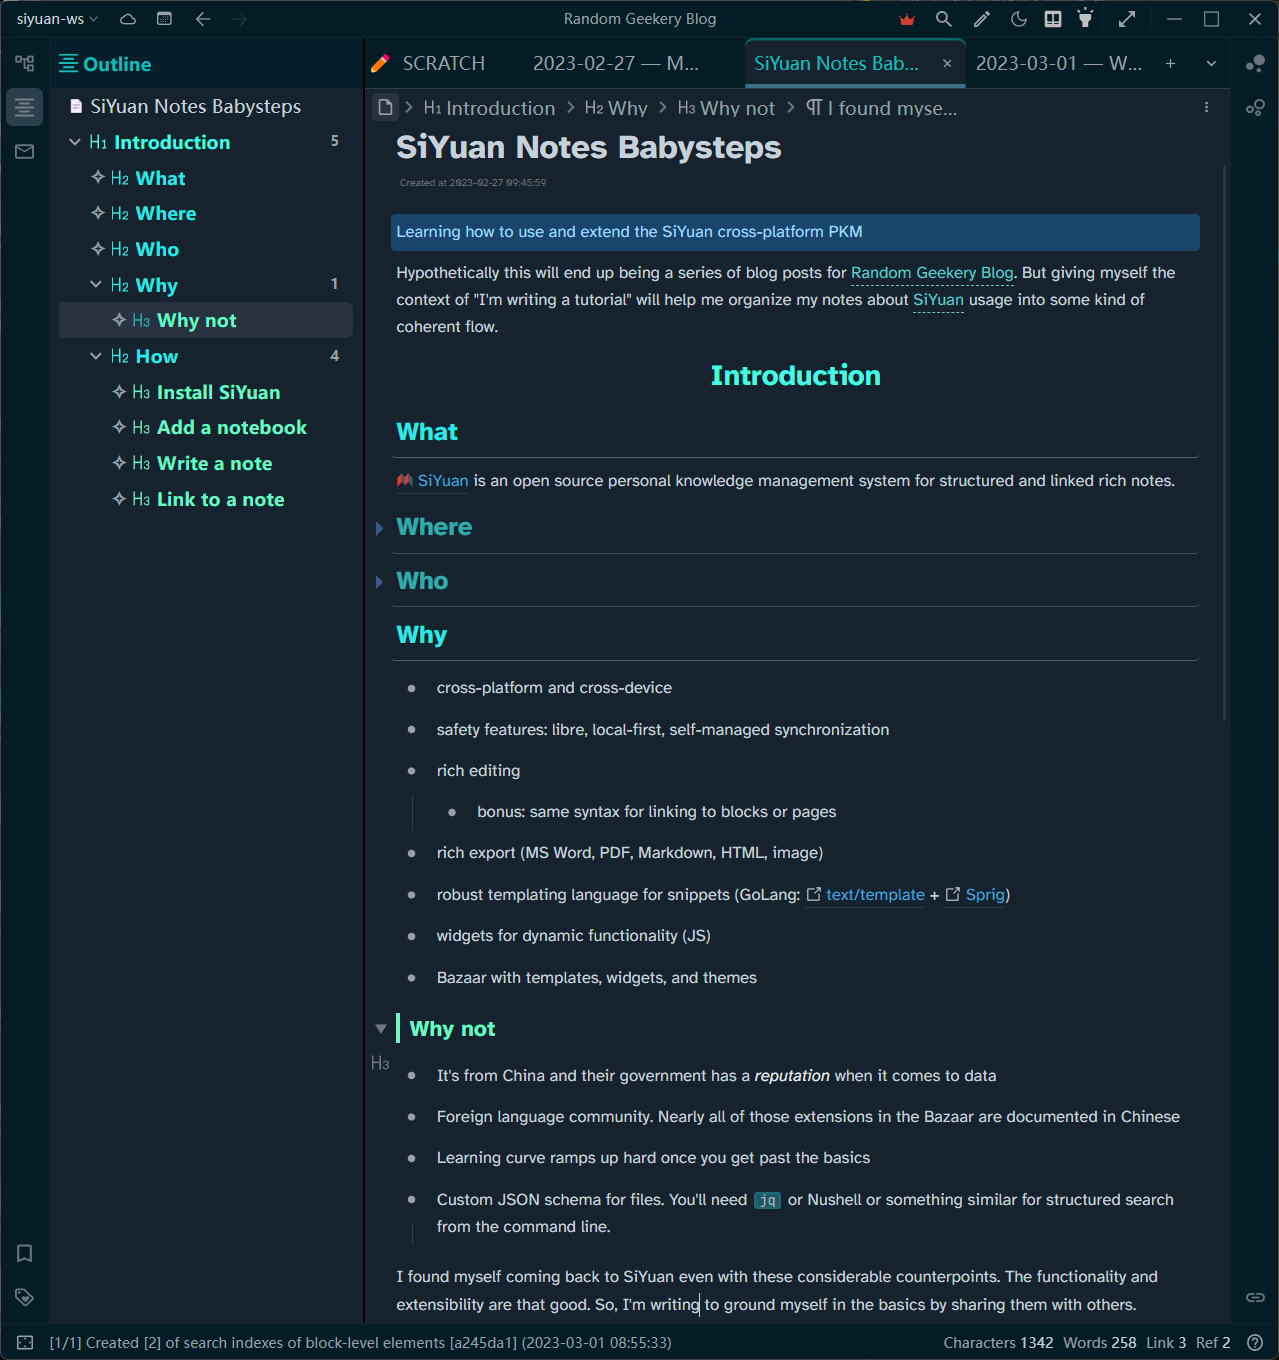Open the book reading view icon

[x=1053, y=19]
